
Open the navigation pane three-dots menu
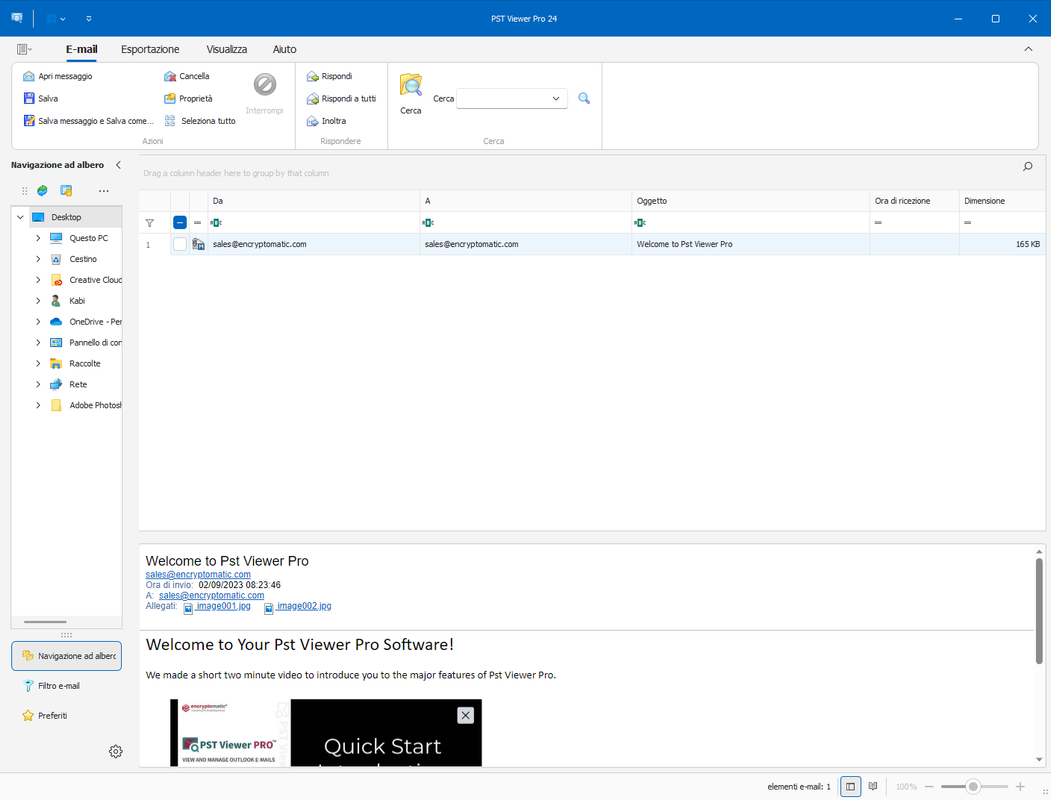pos(103,191)
